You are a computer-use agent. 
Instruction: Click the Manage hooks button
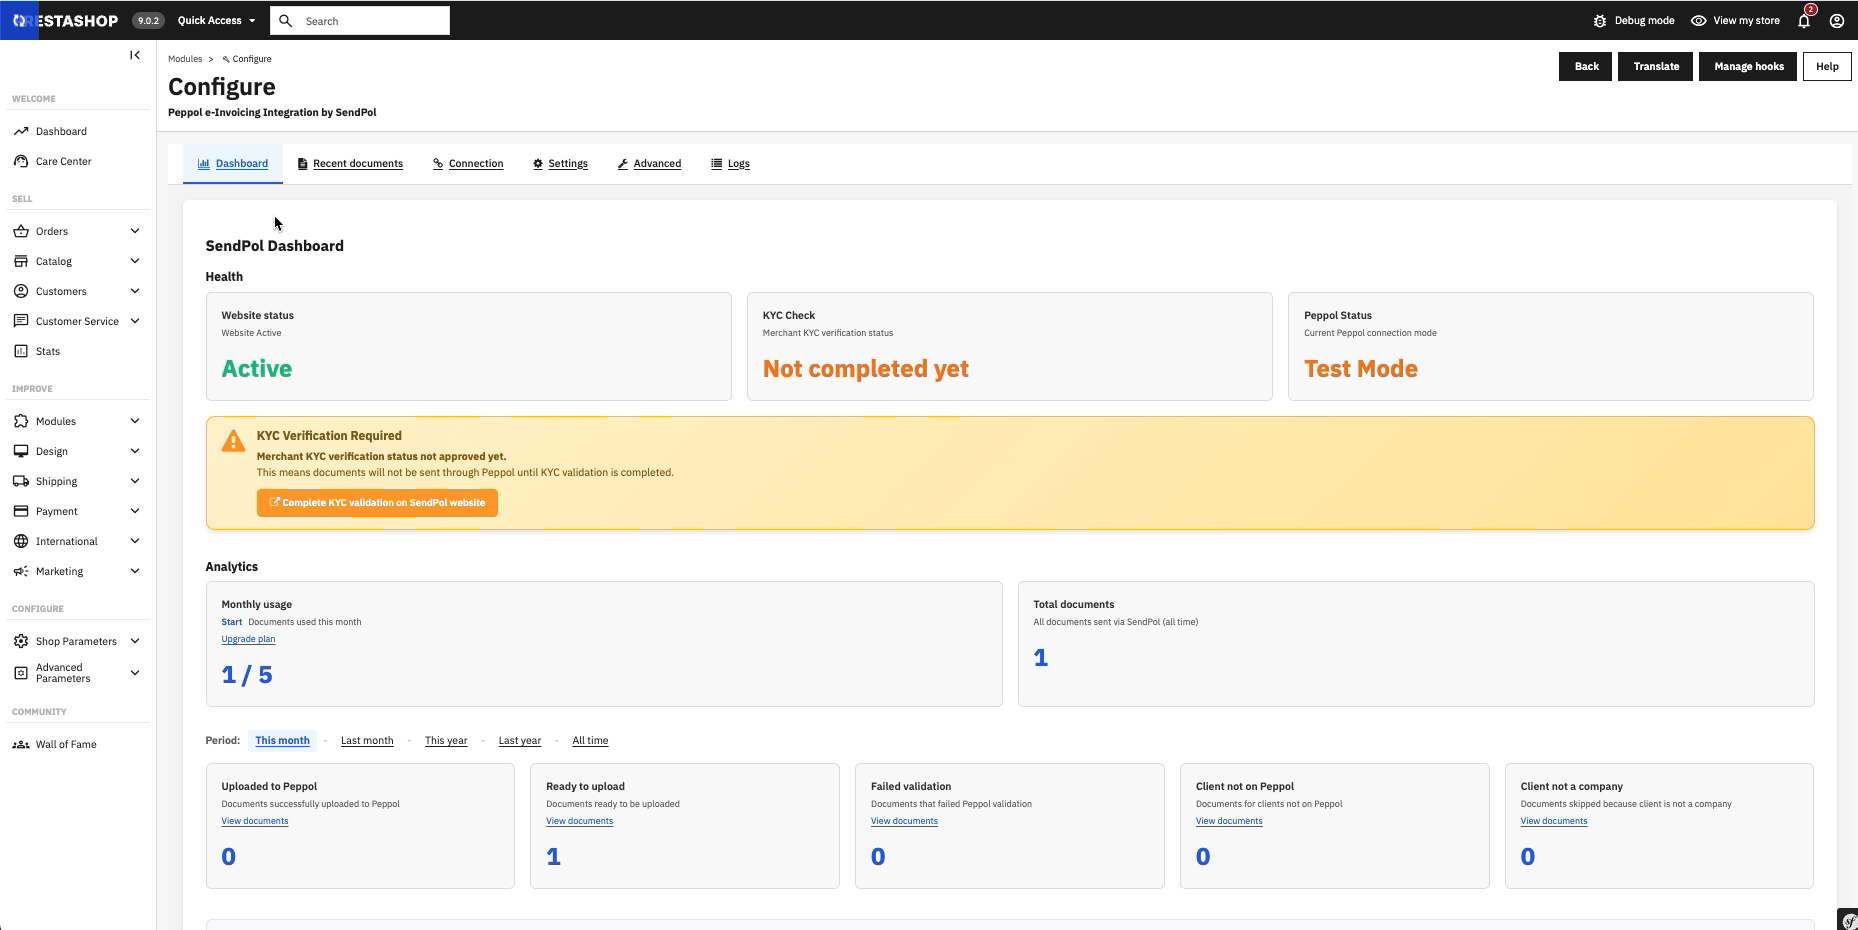[1748, 66]
